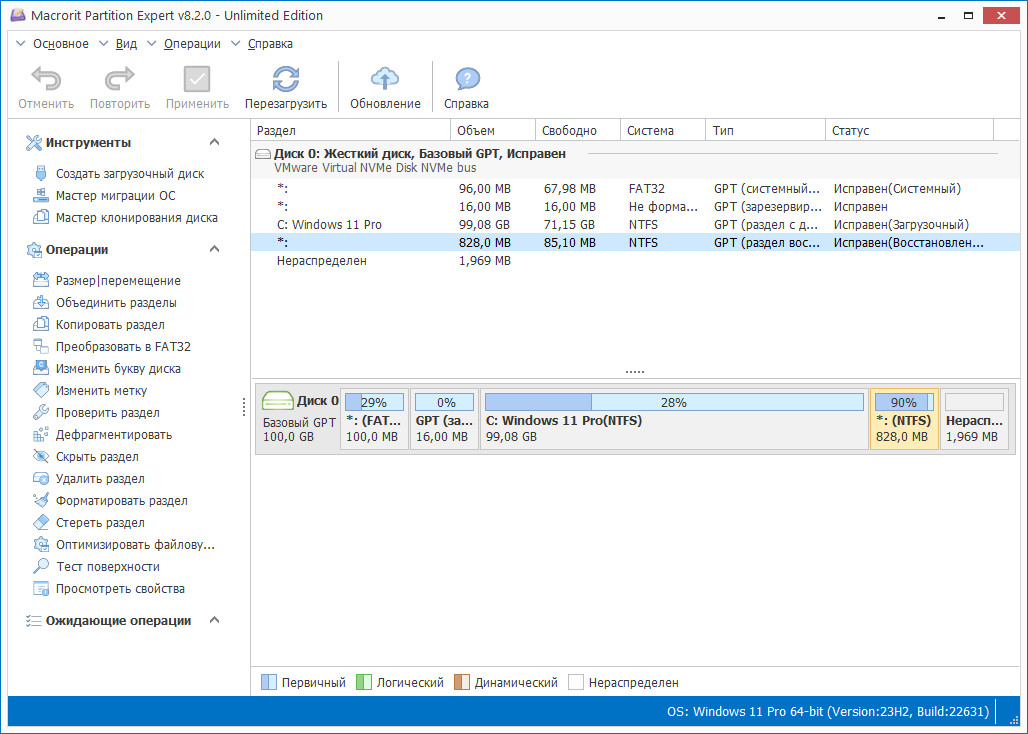
Task: Select the Размер|перемещение operation icon
Action: (x=41, y=280)
